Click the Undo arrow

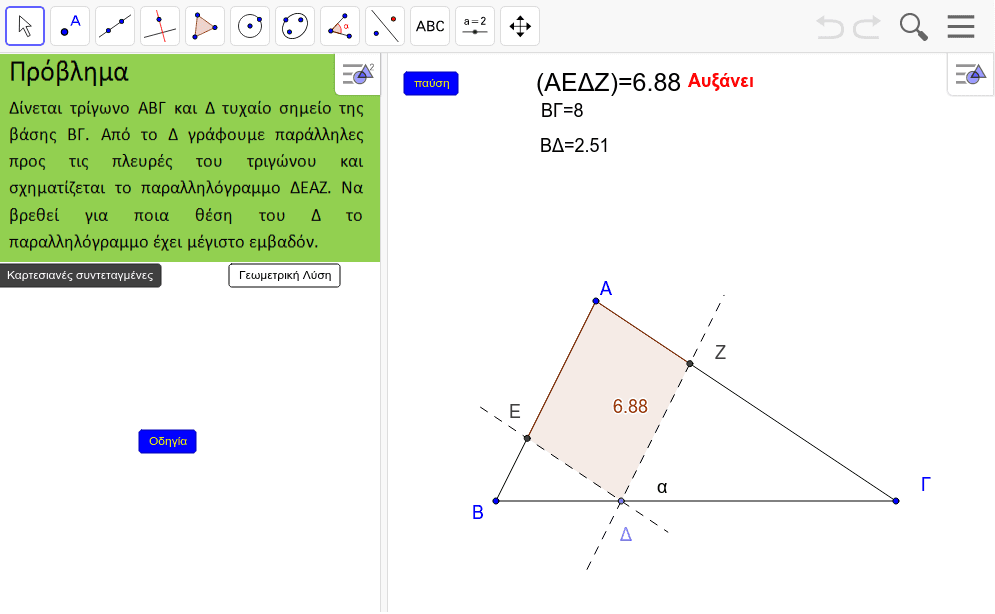829,27
